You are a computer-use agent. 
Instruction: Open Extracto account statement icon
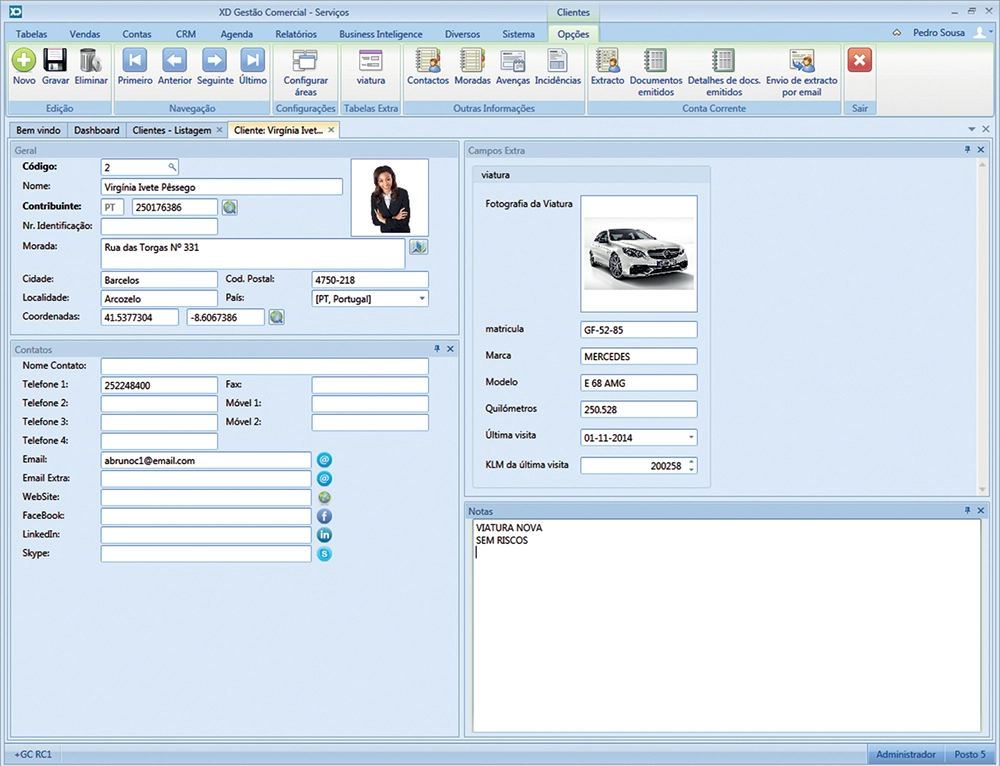coord(607,61)
